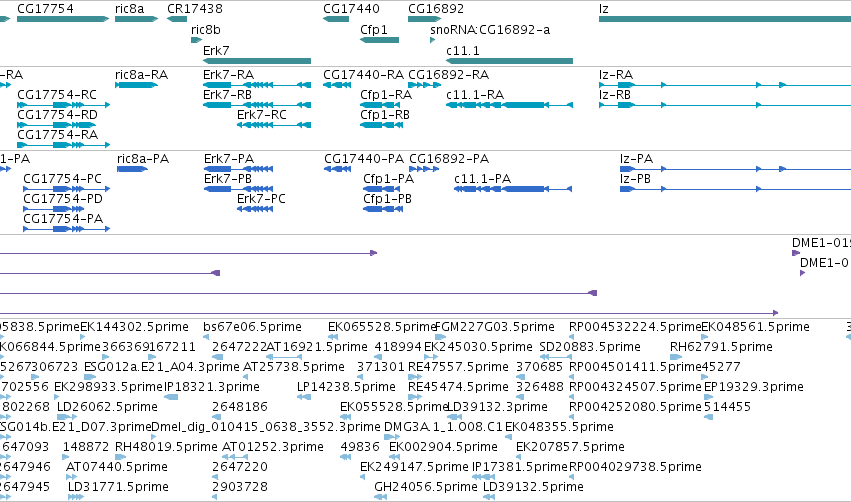Select EST EK207857.5prime
The image size is (851, 502).
[x=570, y=447]
